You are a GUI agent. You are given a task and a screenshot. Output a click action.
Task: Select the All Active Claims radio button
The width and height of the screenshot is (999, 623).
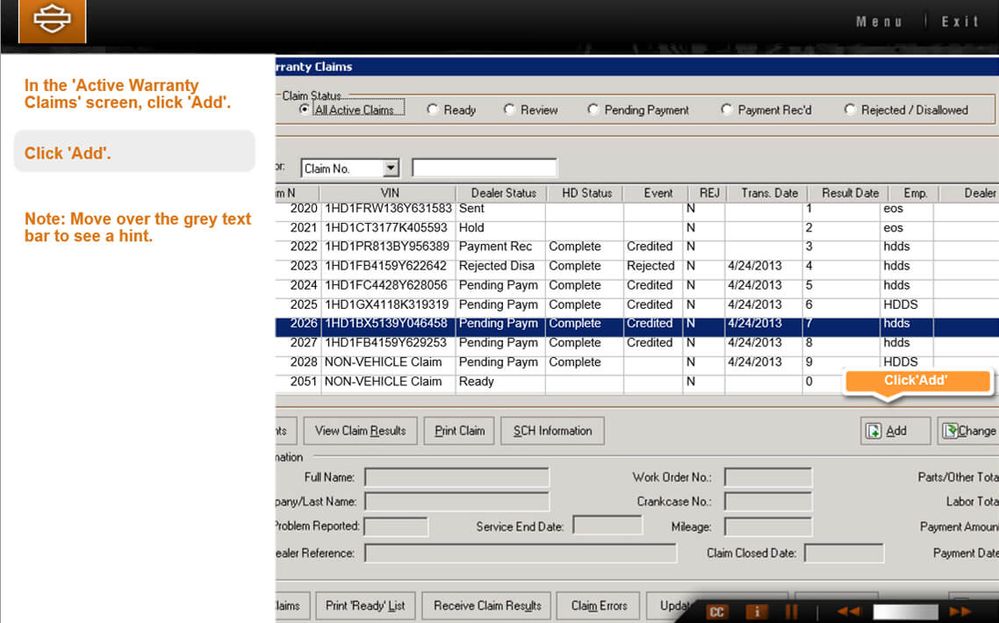[306, 110]
